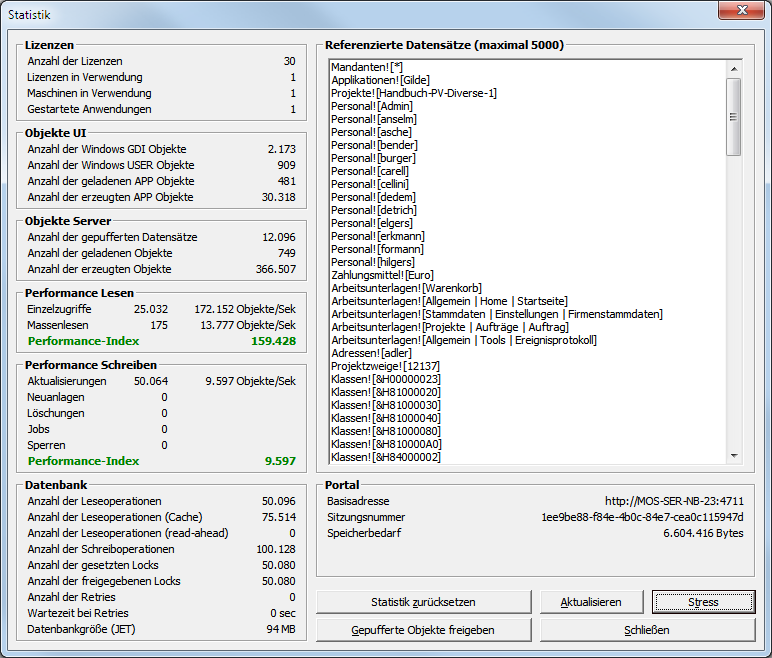Select Klassen![&H00000023] list item
772x658 pixels.
(385, 379)
